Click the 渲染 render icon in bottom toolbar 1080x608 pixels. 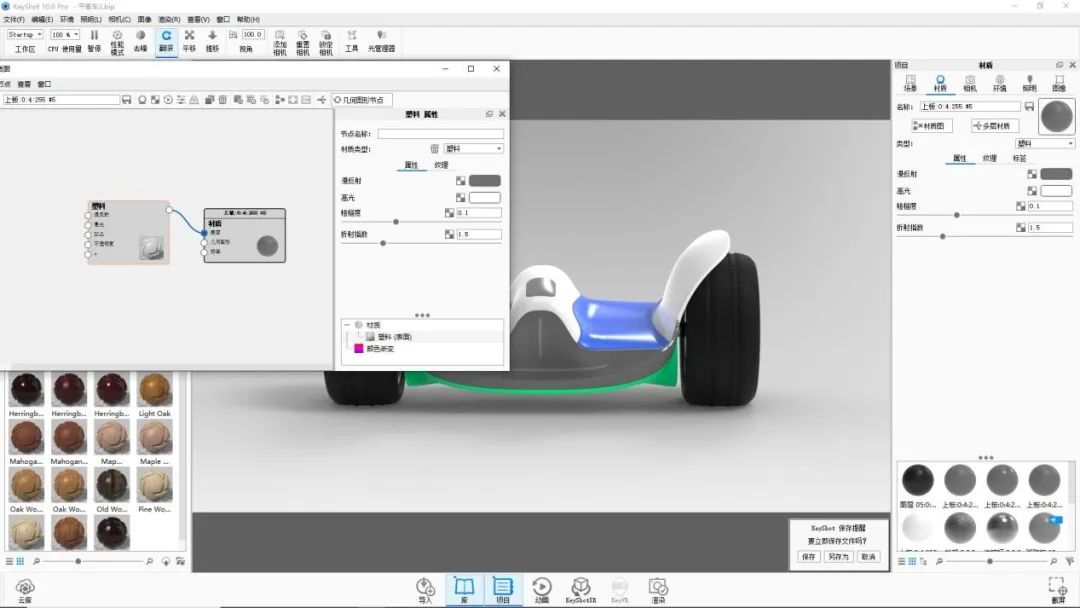pyautogui.click(x=658, y=586)
